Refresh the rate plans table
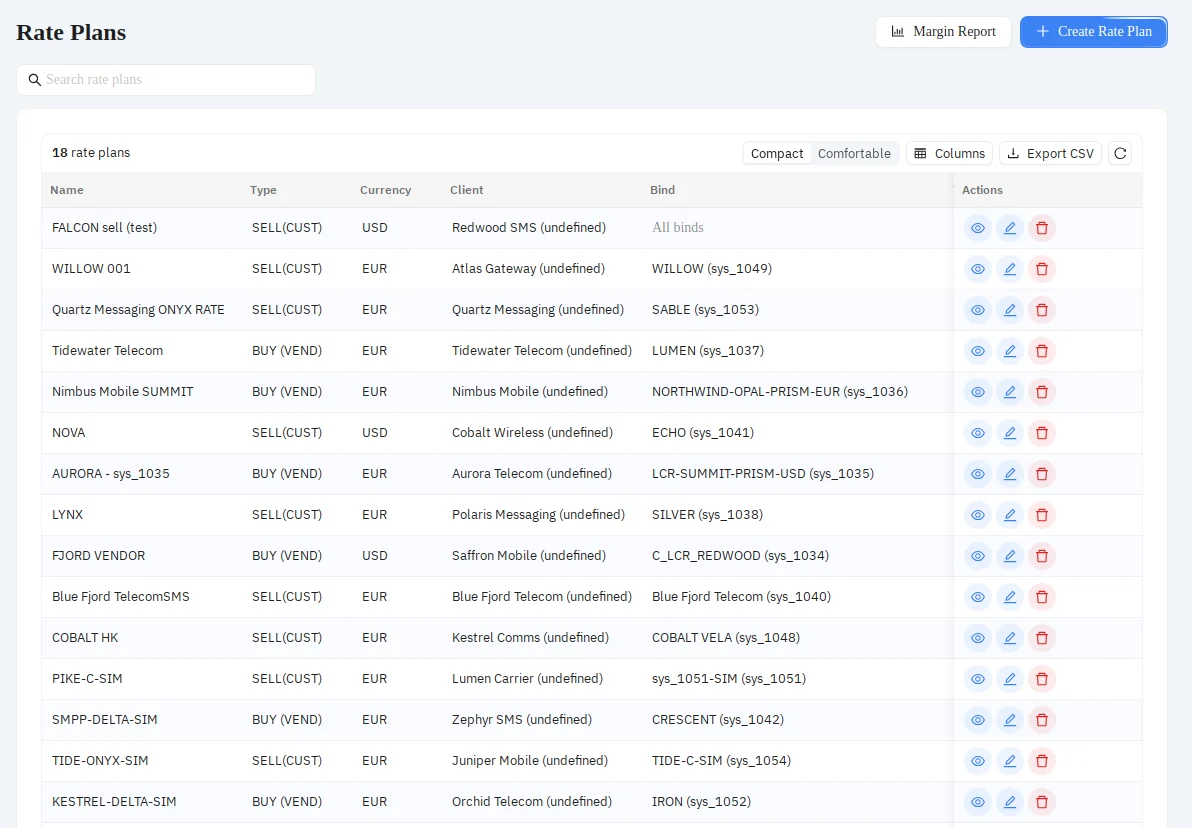The height and width of the screenshot is (828, 1192). click(x=1120, y=154)
